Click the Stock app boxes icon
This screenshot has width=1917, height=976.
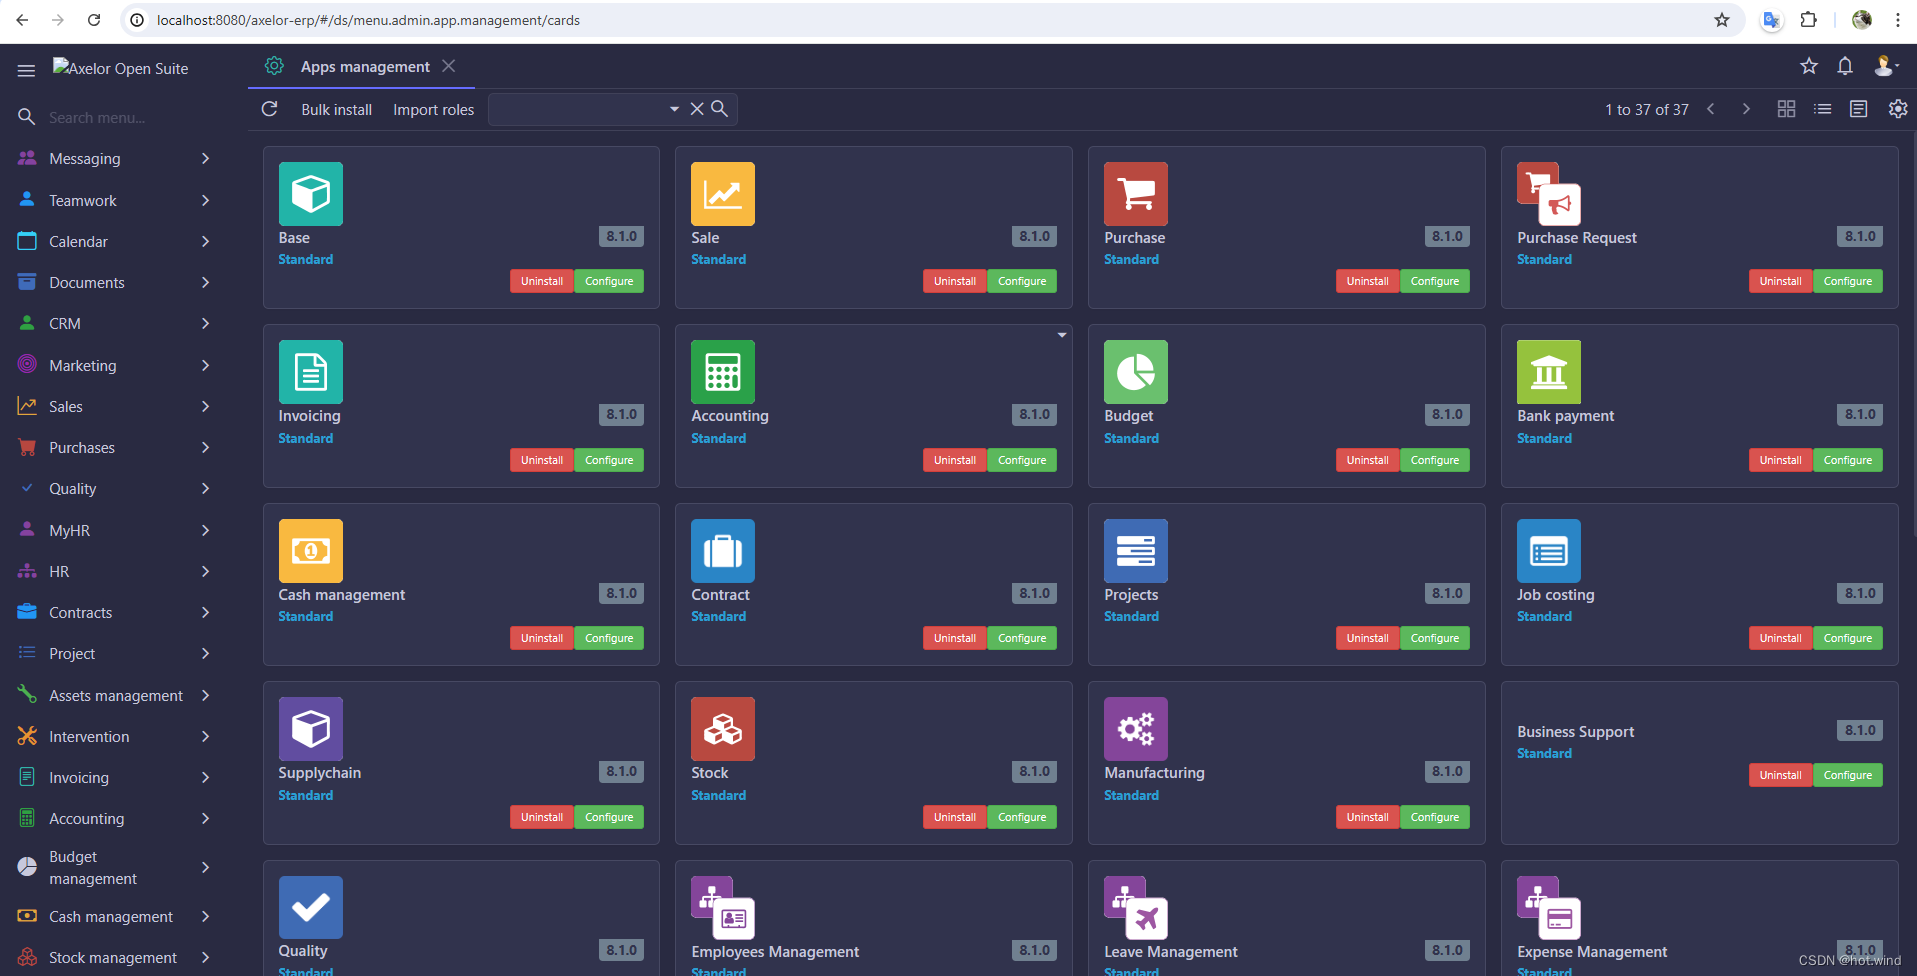tap(723, 729)
